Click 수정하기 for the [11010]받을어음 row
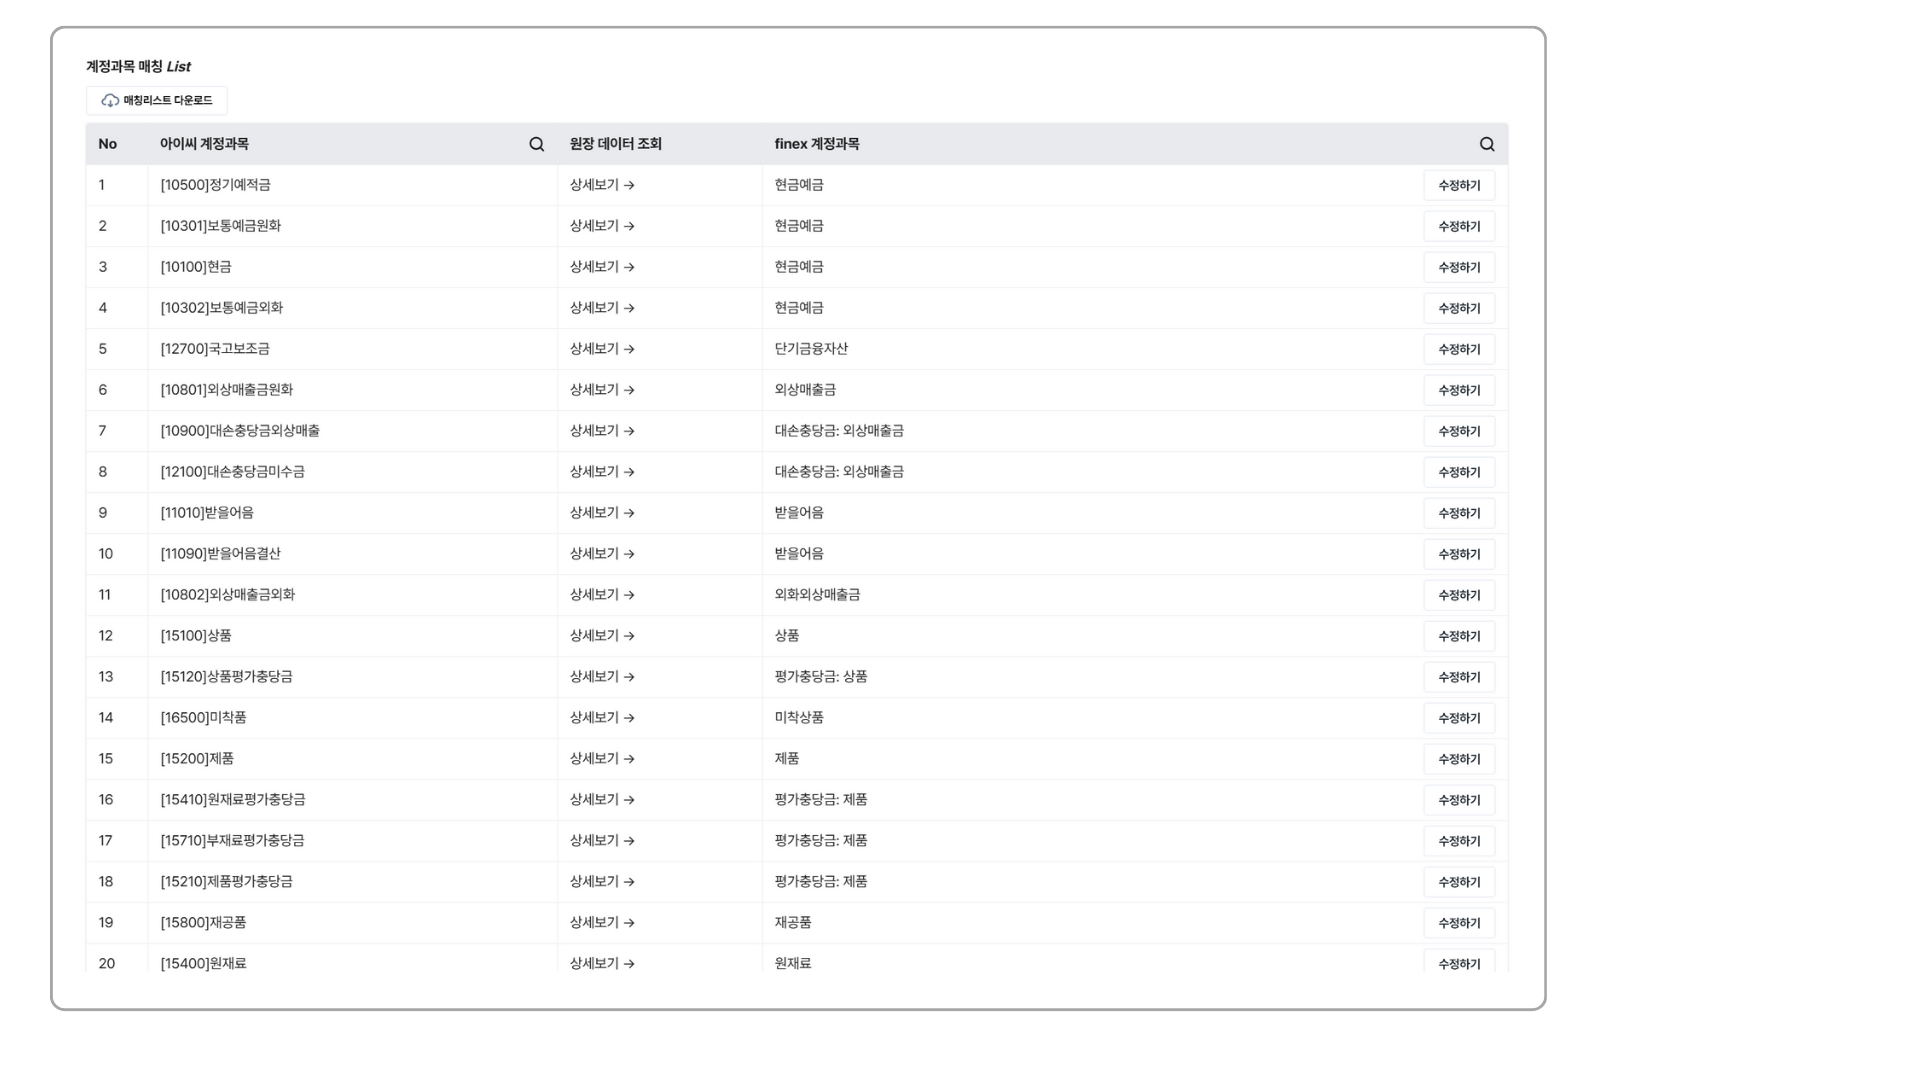This screenshot has height=1080, width=1920. (x=1458, y=514)
